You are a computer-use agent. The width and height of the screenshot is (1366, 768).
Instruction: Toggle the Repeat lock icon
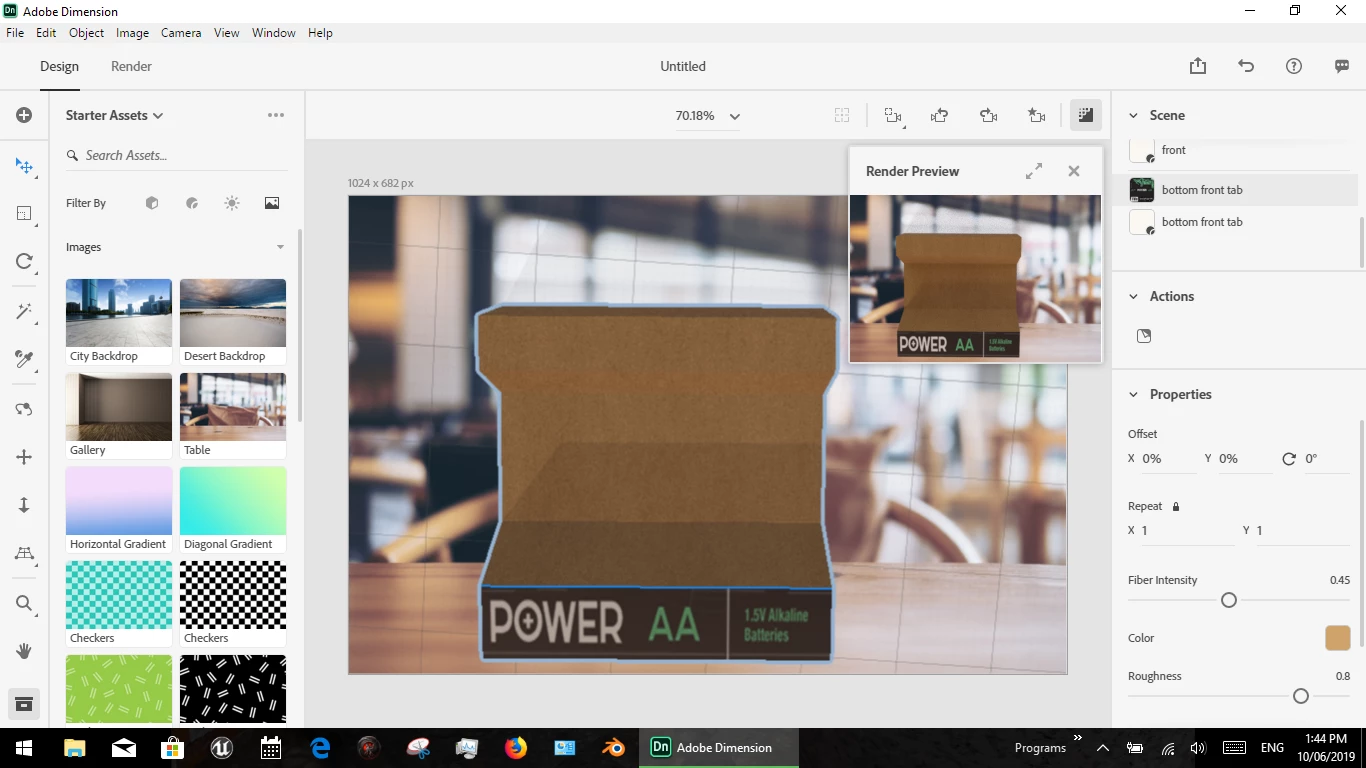pyautogui.click(x=1176, y=506)
